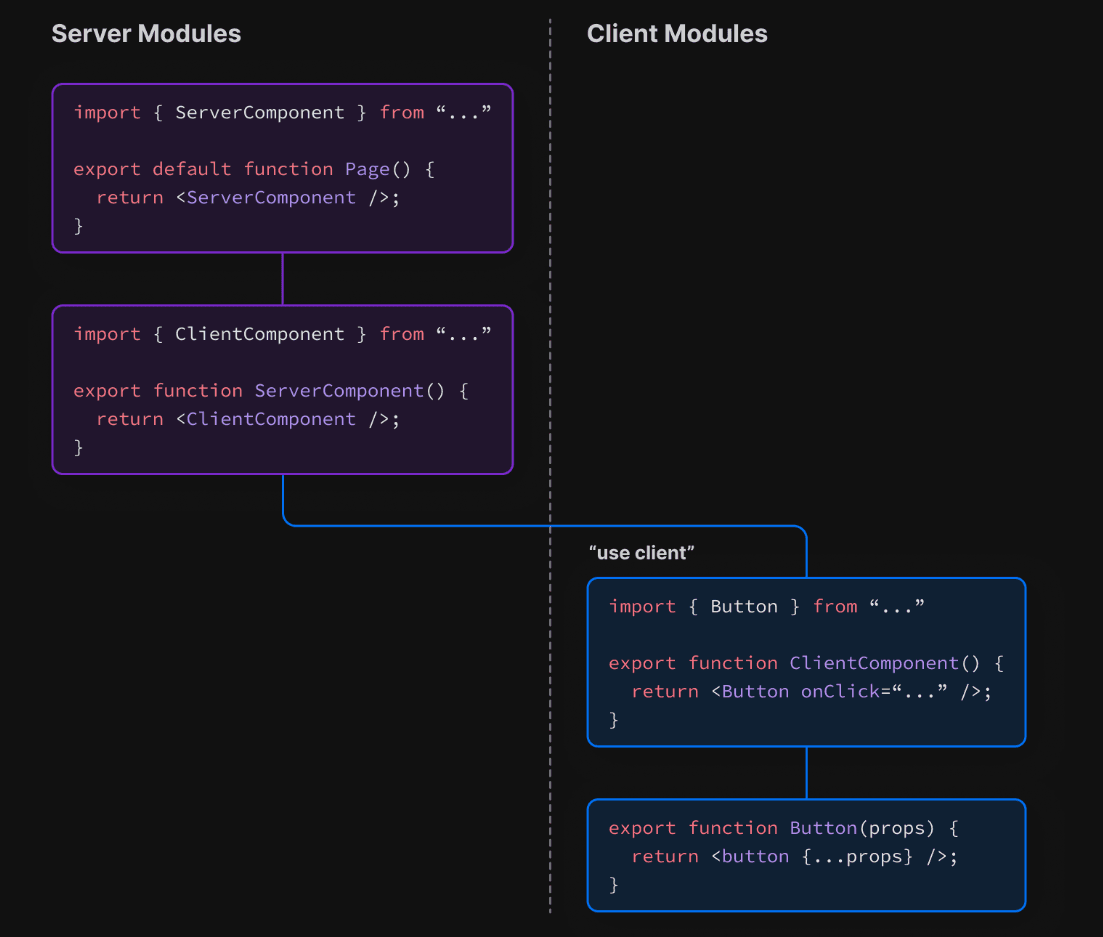1103x937 pixels.
Task: Select the ServerComponent code block
Action: pos(283,390)
